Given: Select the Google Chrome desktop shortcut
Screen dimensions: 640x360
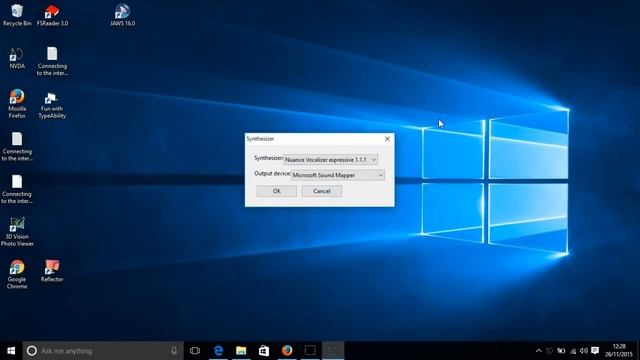Looking at the screenshot, I should (x=17, y=274).
